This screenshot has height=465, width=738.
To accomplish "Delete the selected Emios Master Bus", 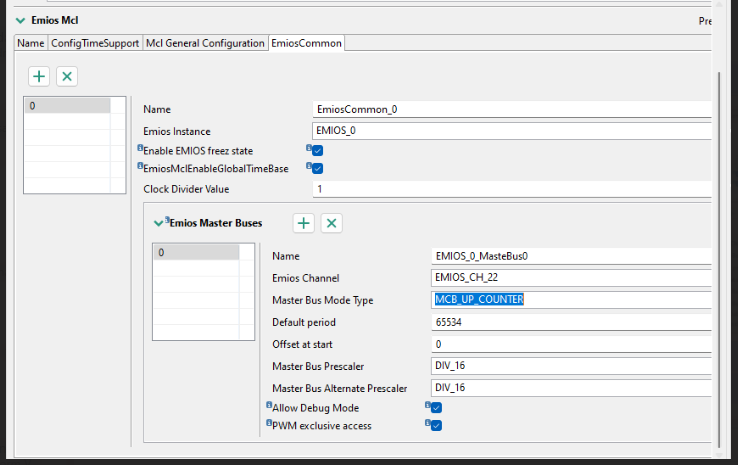I will [x=332, y=223].
